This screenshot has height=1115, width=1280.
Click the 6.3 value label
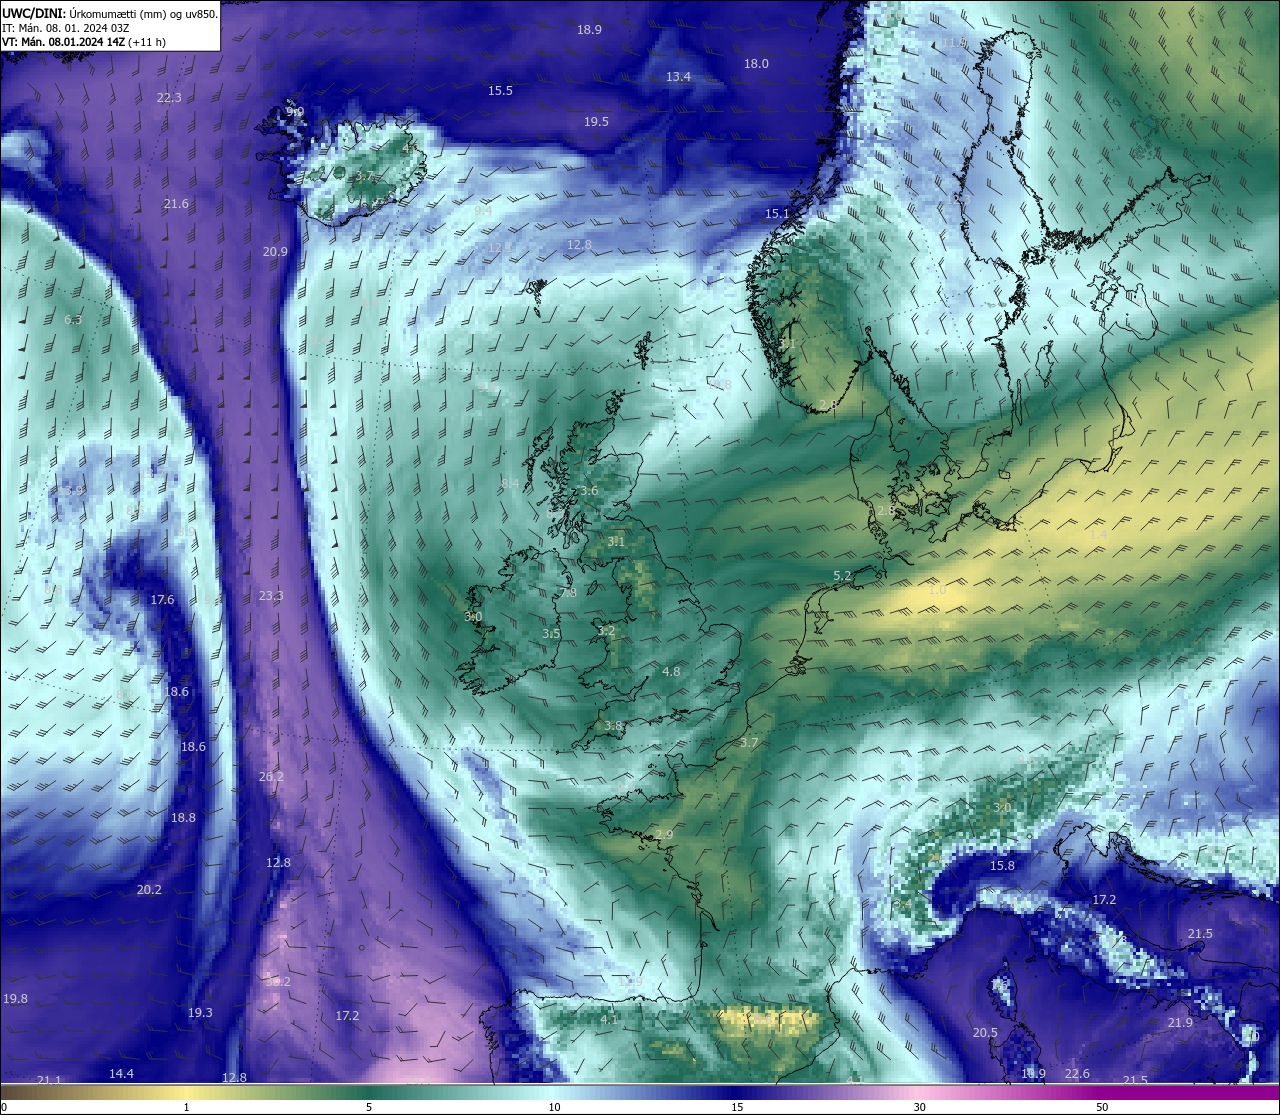[x=73, y=320]
